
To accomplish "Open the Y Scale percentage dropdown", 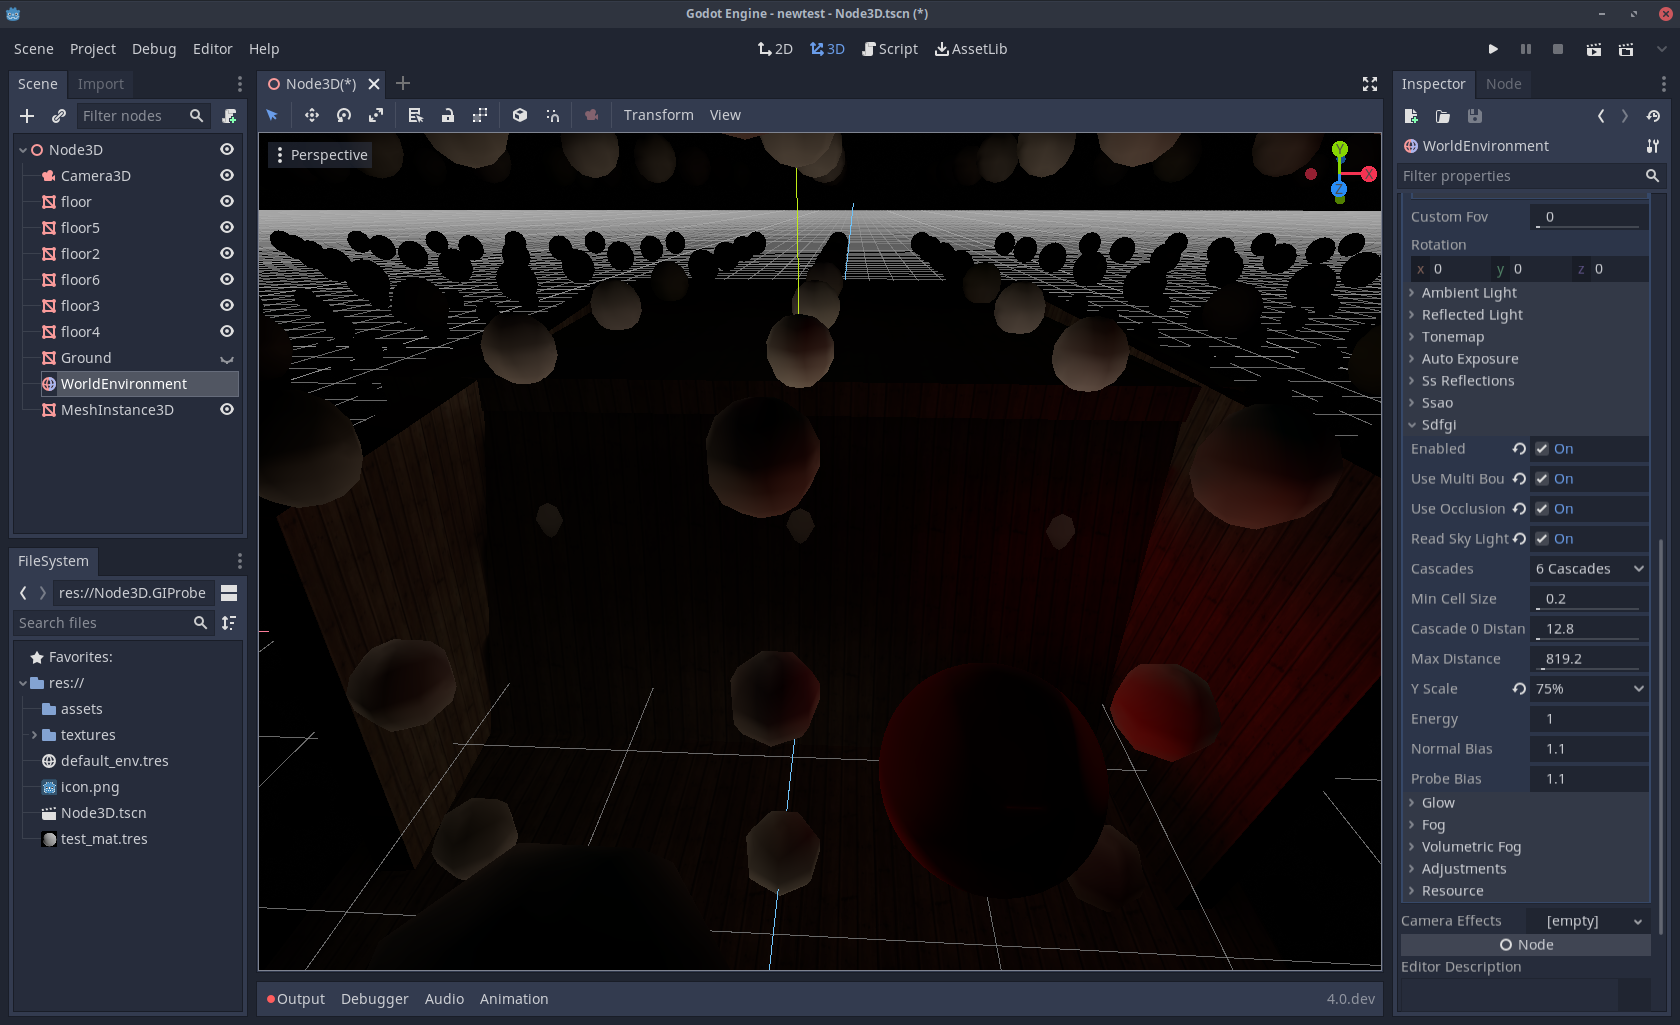I will click(x=1589, y=688).
